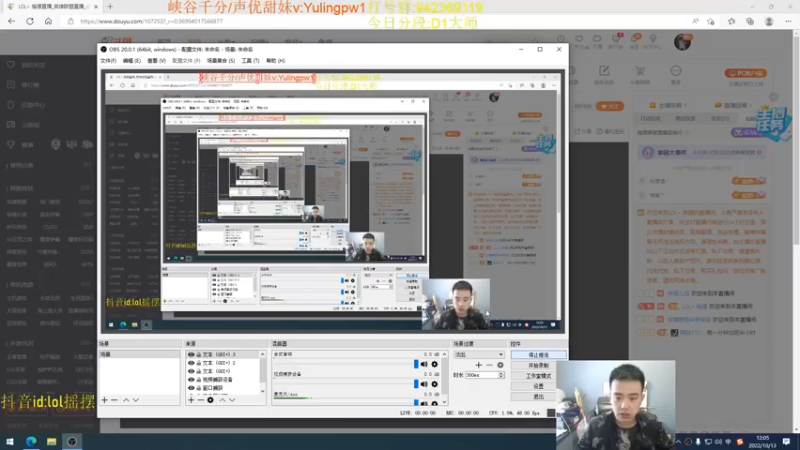Open the 淡出 transition dropdown
The width and height of the screenshot is (800, 450).
[x=479, y=355]
